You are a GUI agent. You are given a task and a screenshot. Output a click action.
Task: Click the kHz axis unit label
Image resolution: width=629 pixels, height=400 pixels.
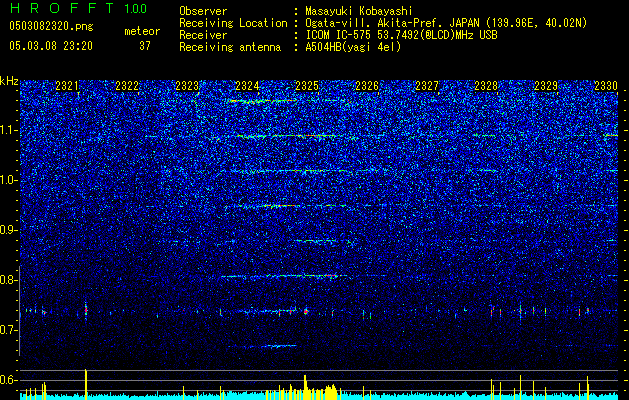pyautogui.click(x=9, y=81)
